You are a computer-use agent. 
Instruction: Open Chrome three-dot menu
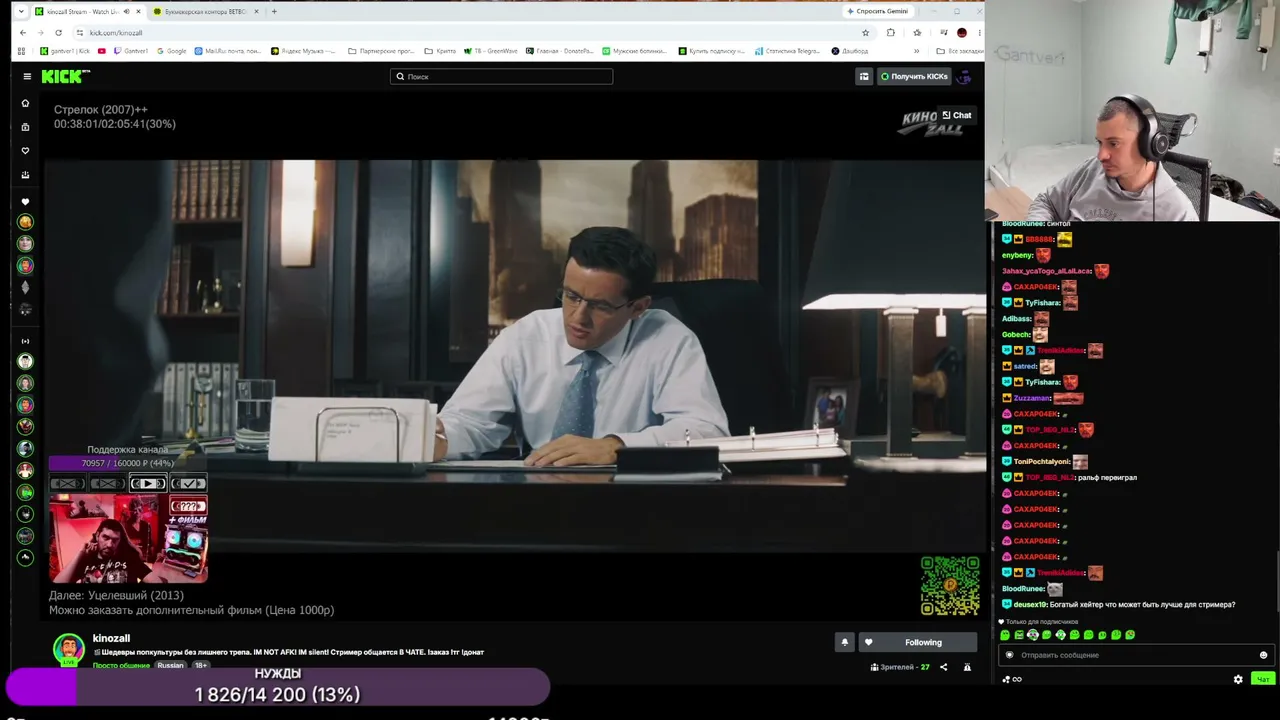pos(978,33)
